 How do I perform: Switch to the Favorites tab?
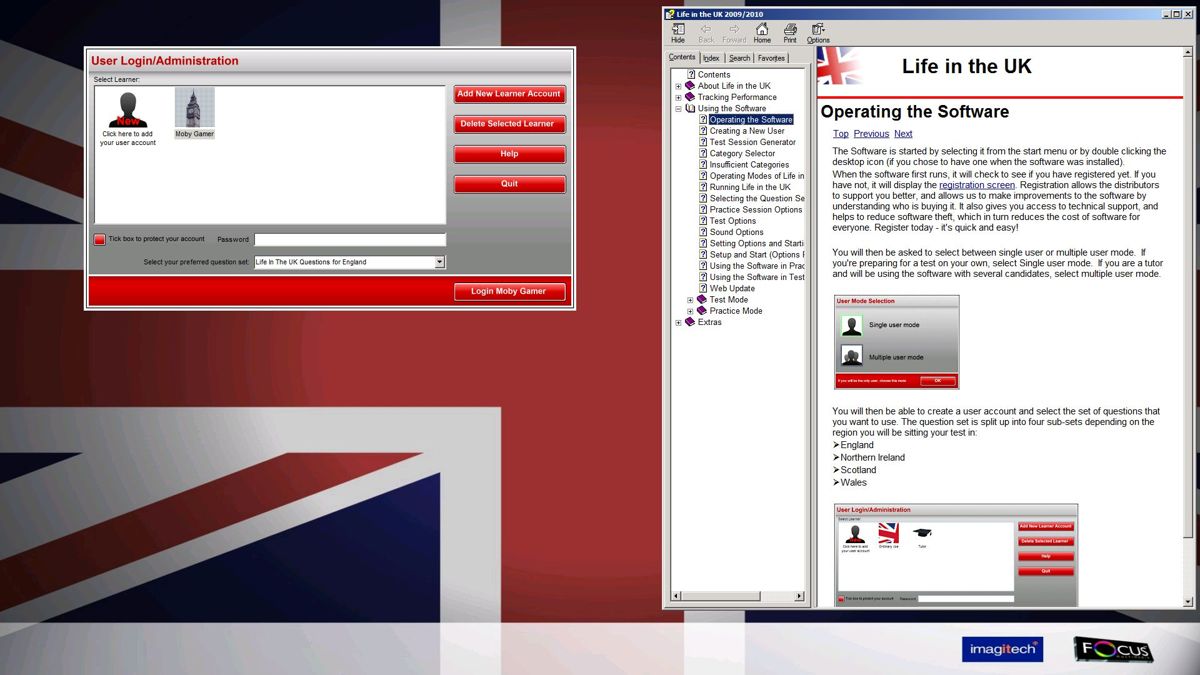tap(771, 58)
